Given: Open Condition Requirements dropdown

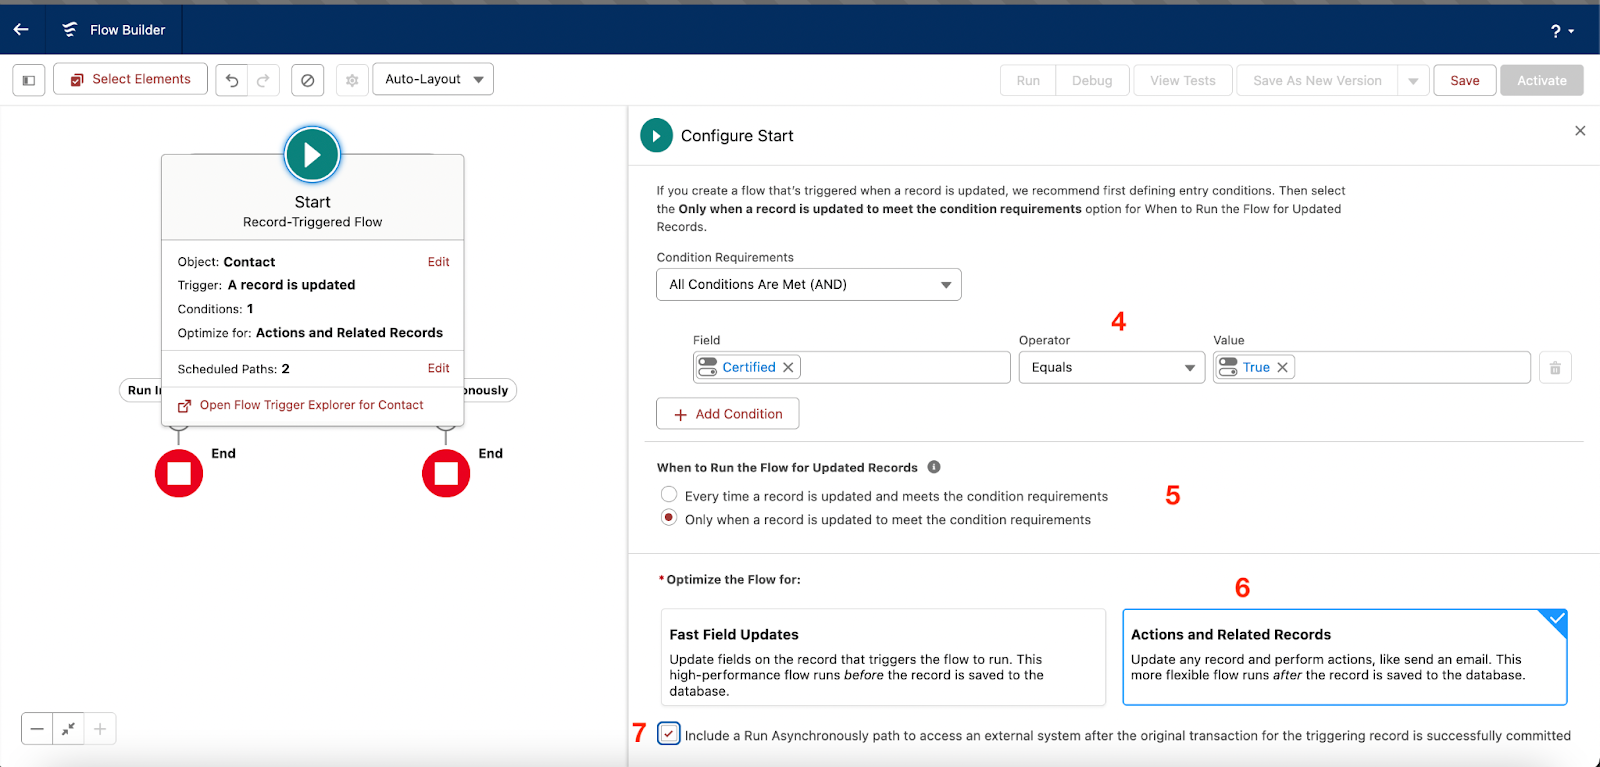Looking at the screenshot, I should point(809,284).
